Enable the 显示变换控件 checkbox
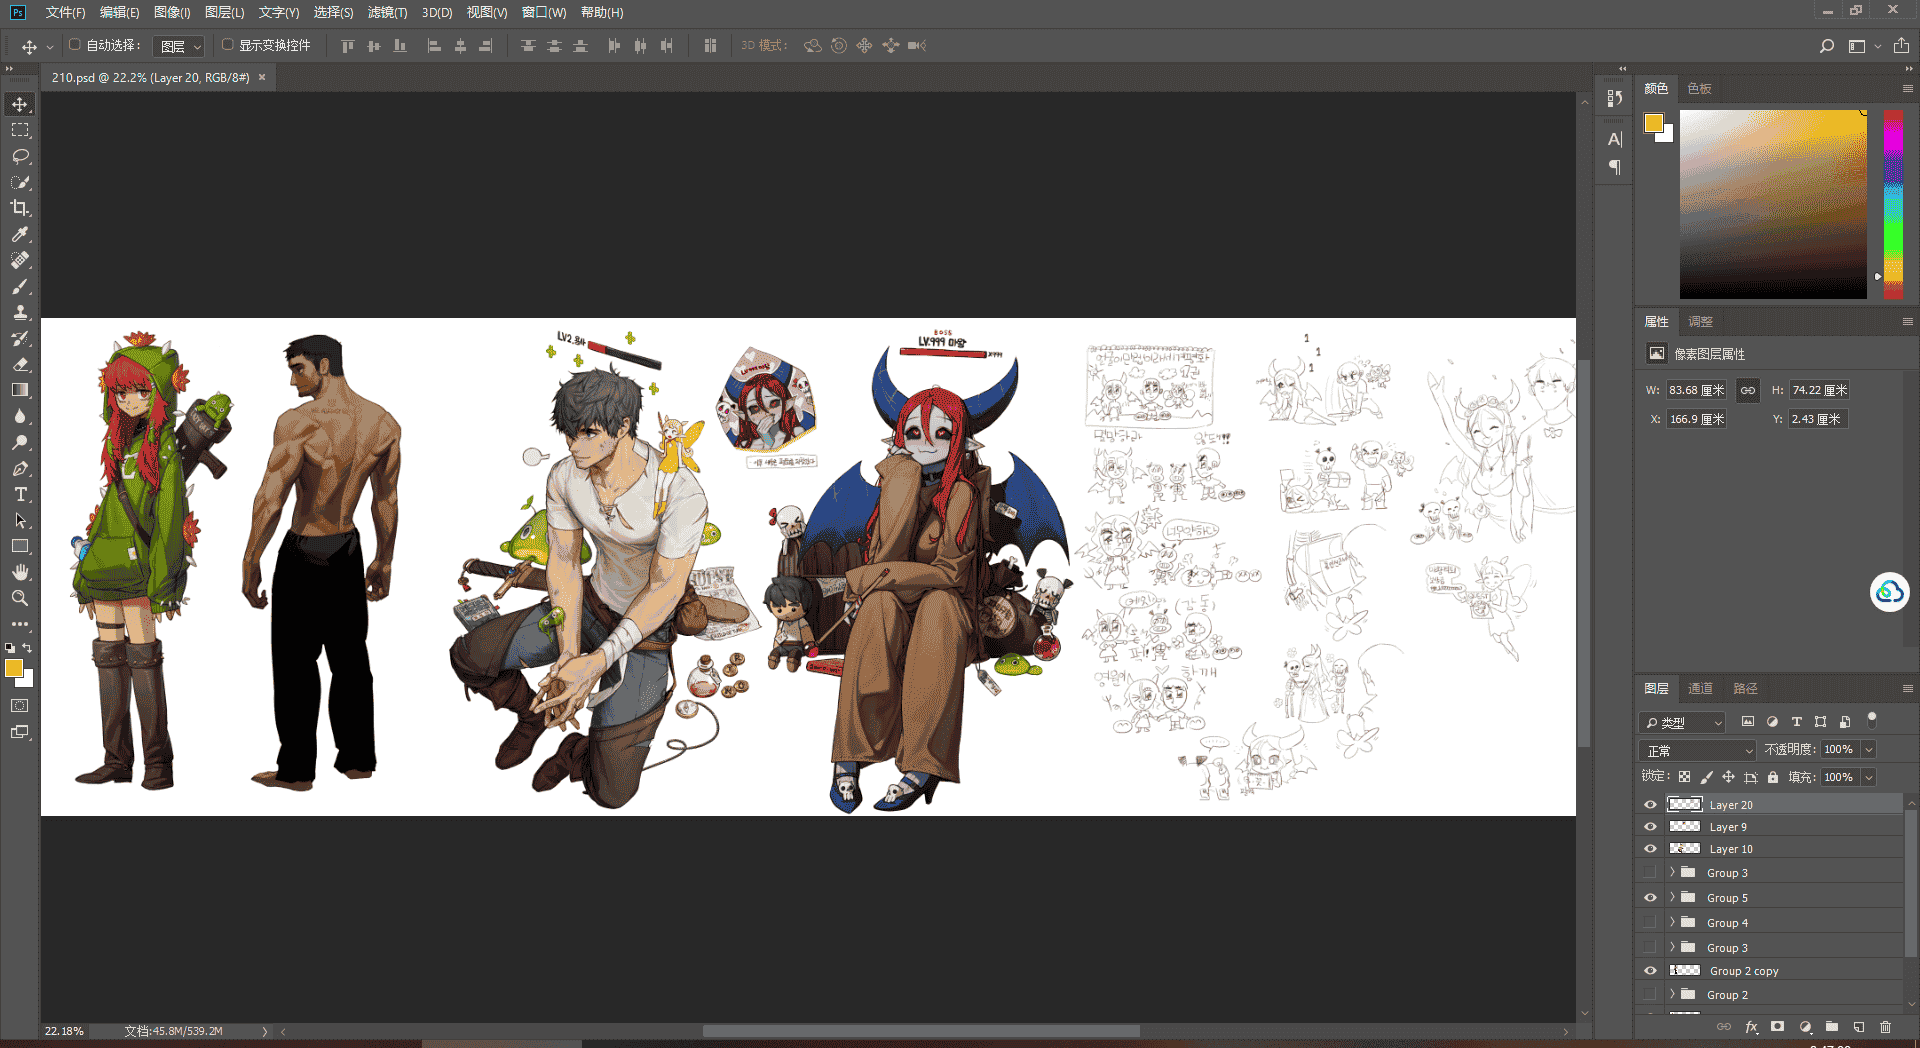 click(228, 45)
